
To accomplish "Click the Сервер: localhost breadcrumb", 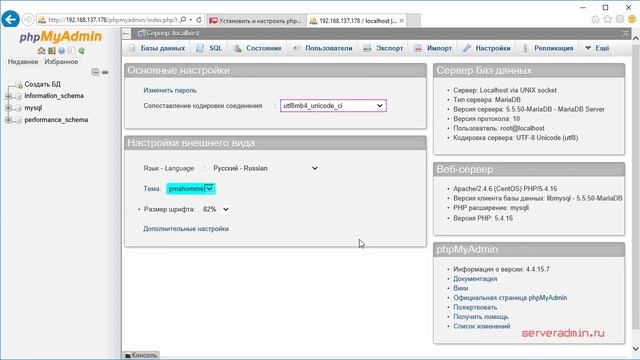I will point(172,33).
